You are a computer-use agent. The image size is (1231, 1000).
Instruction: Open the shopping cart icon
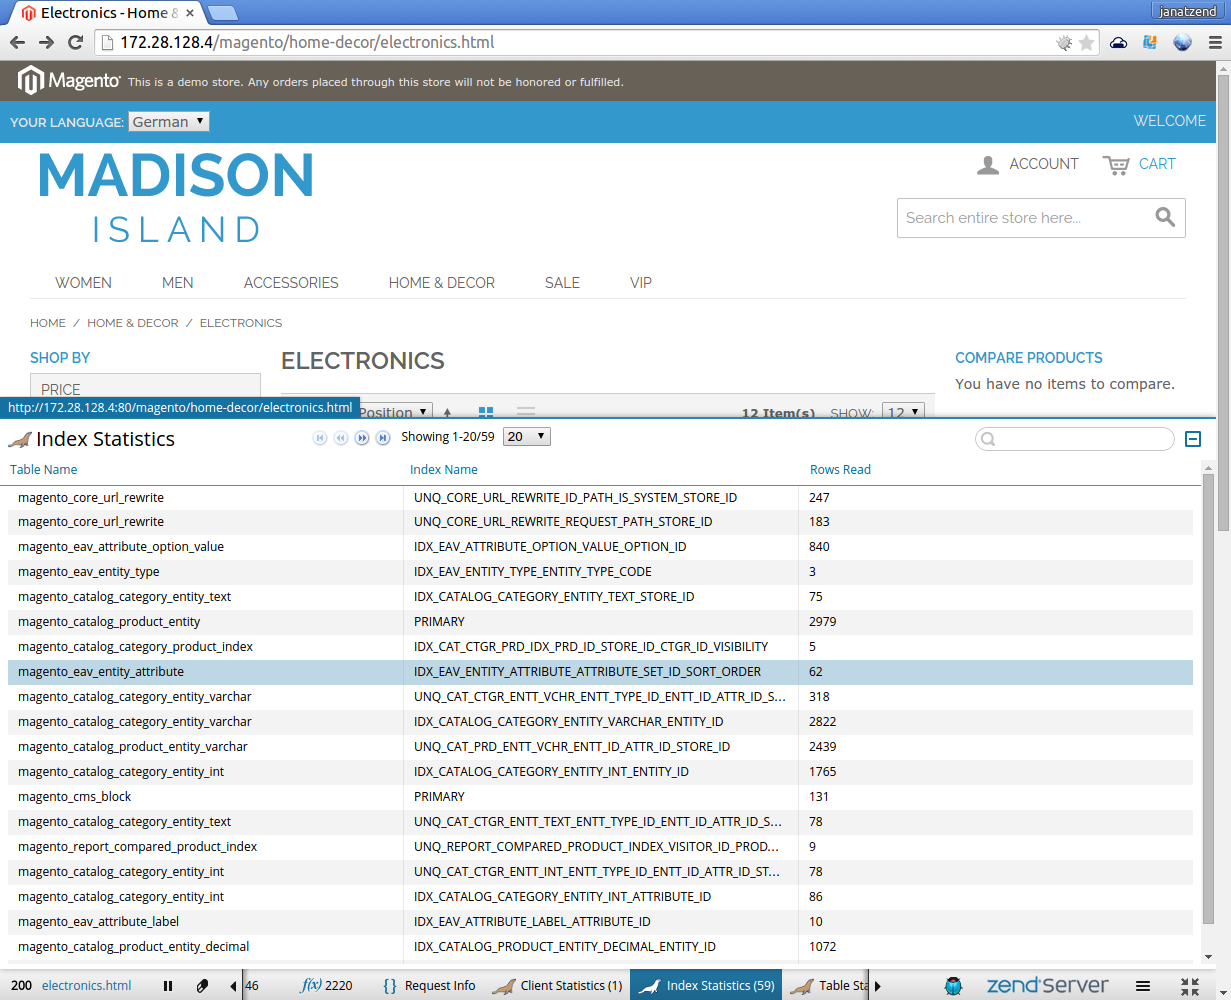click(1116, 165)
